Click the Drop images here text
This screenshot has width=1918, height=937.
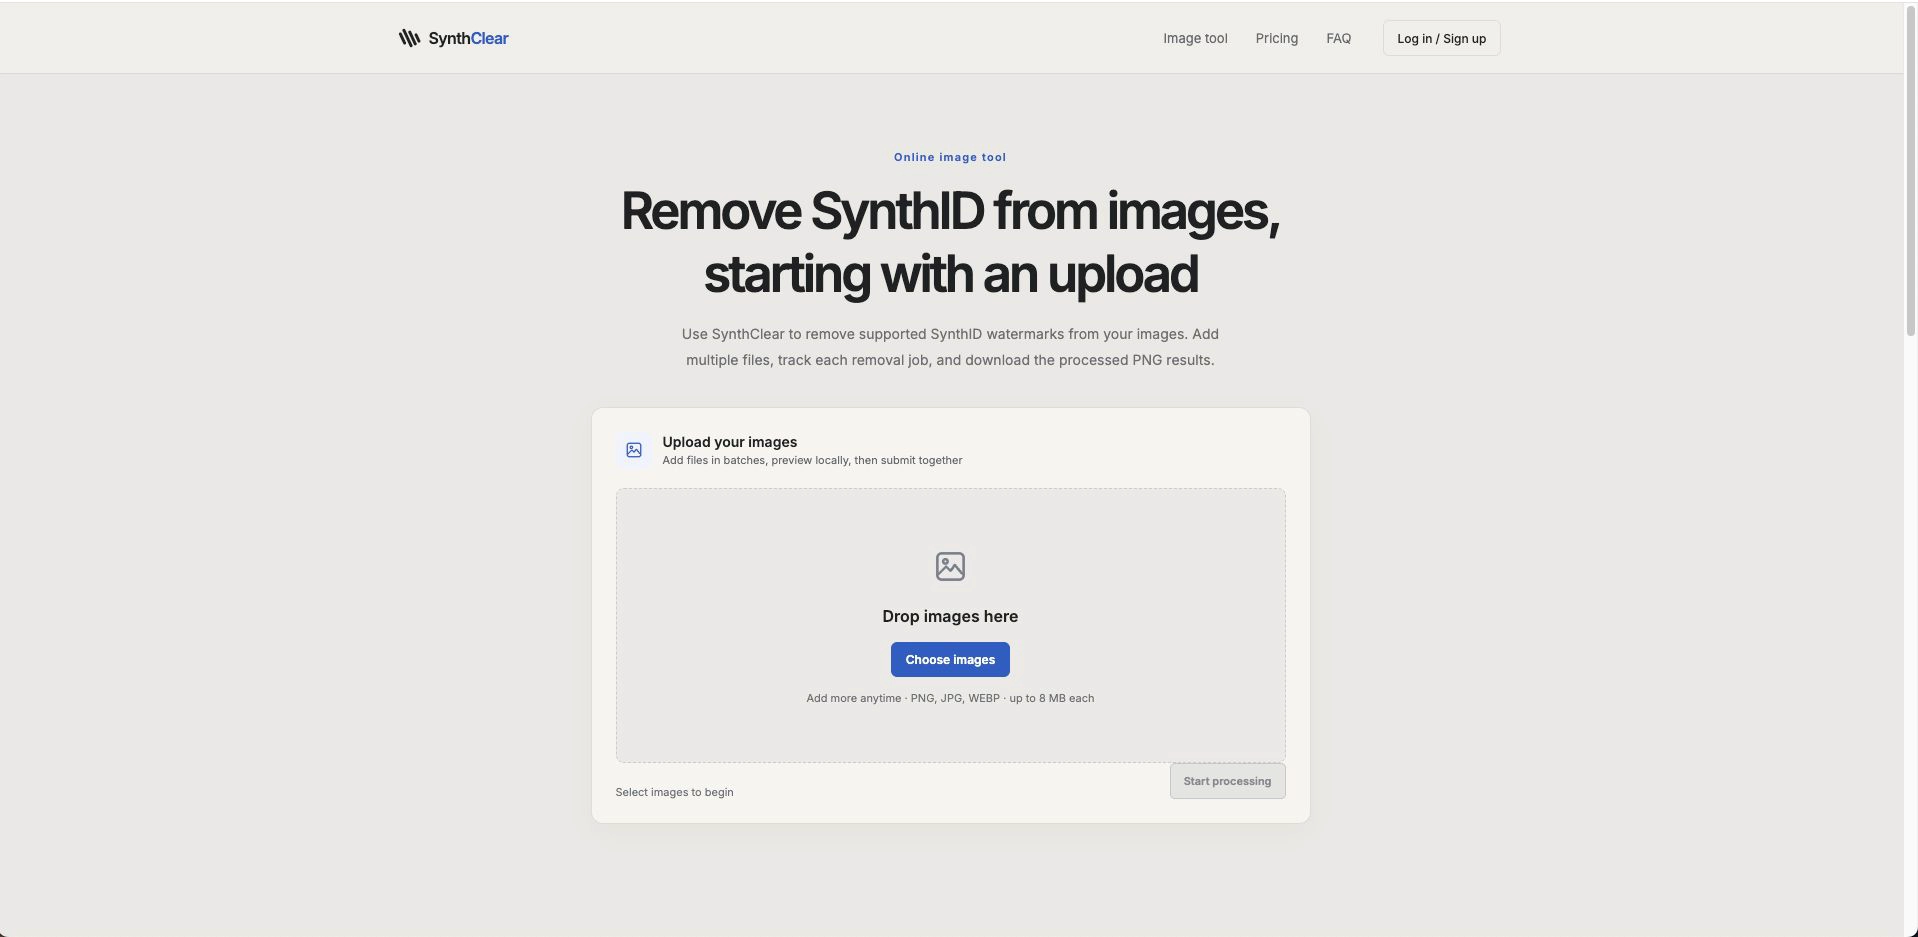[x=950, y=616]
